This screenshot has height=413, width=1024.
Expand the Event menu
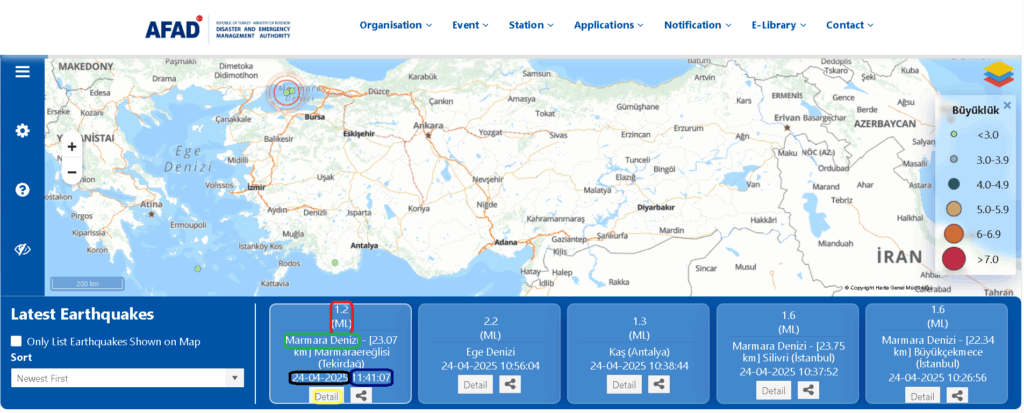tap(470, 25)
